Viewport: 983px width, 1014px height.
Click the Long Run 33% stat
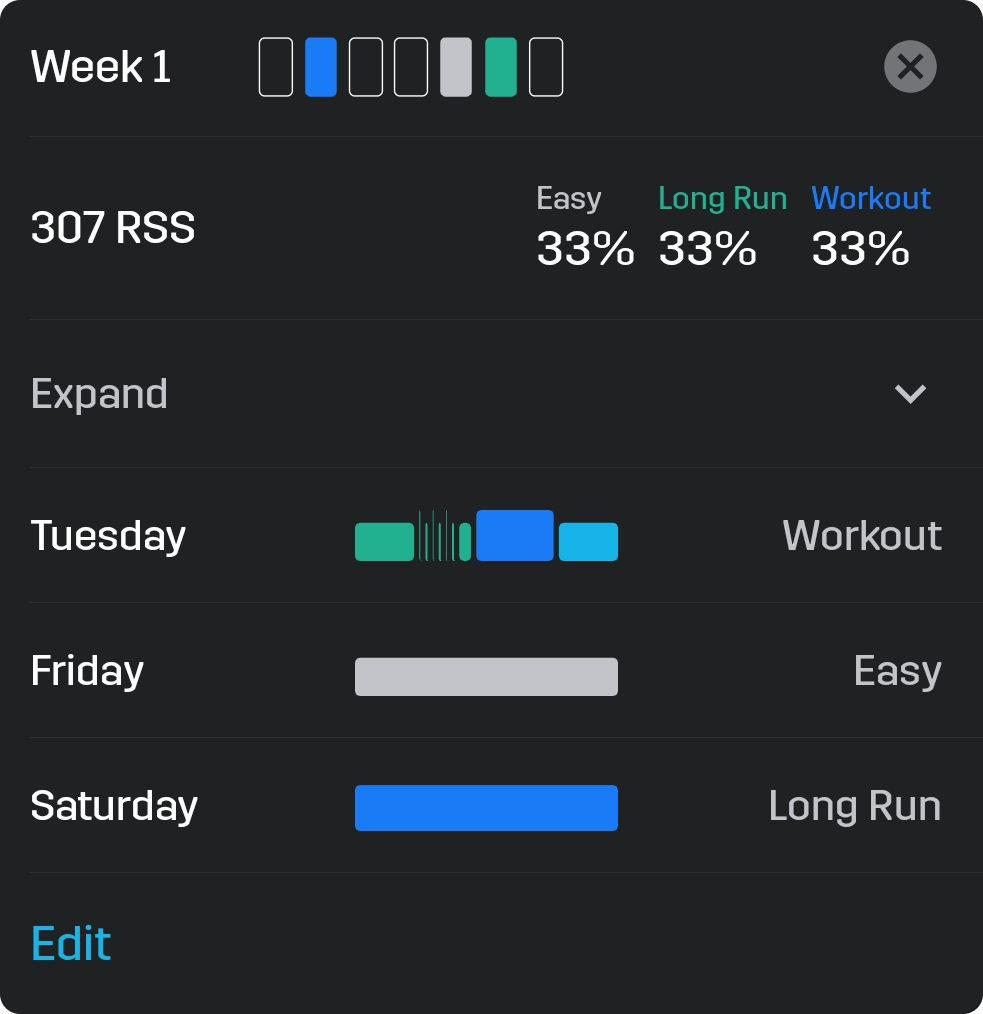pos(722,225)
